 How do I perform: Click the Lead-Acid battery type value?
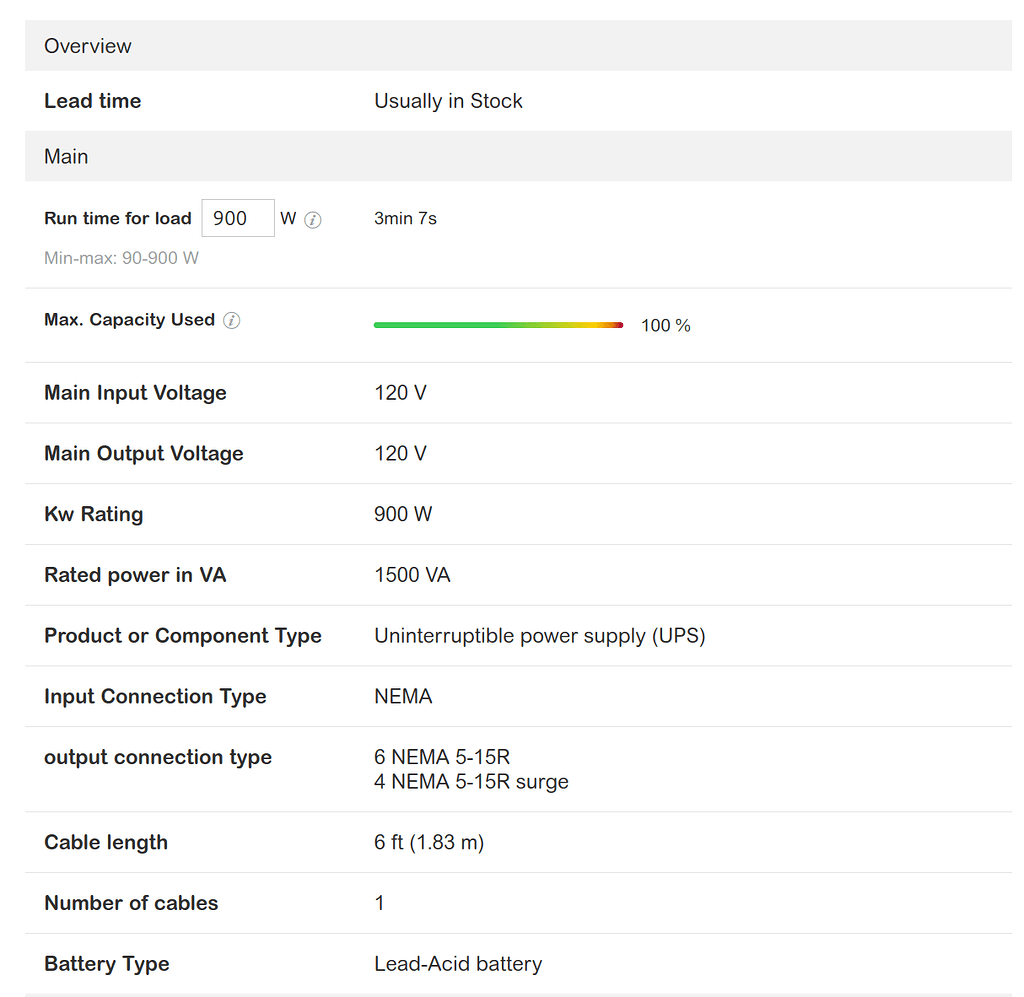coord(458,964)
